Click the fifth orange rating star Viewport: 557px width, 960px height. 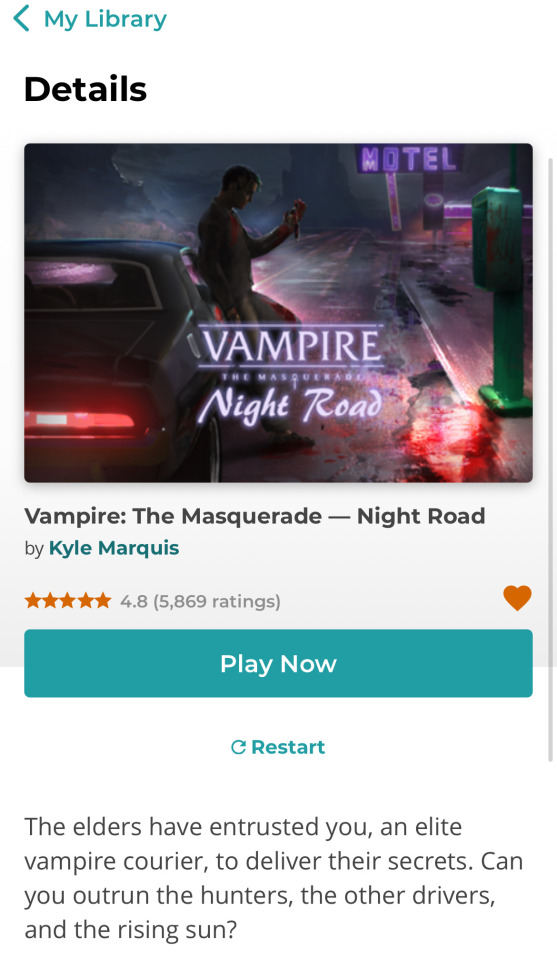(103, 601)
